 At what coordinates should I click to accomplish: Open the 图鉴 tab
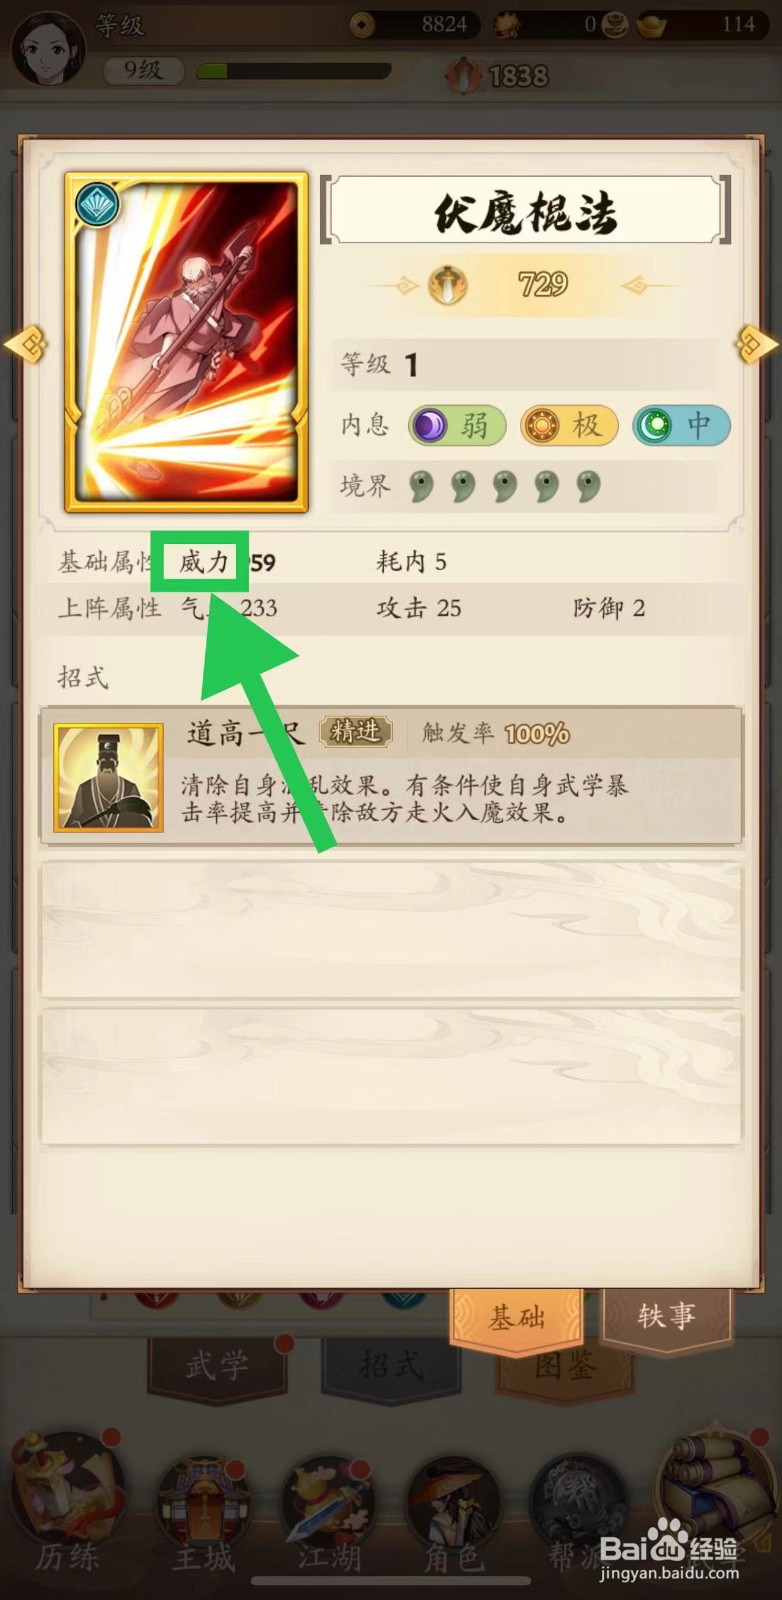coord(565,1365)
